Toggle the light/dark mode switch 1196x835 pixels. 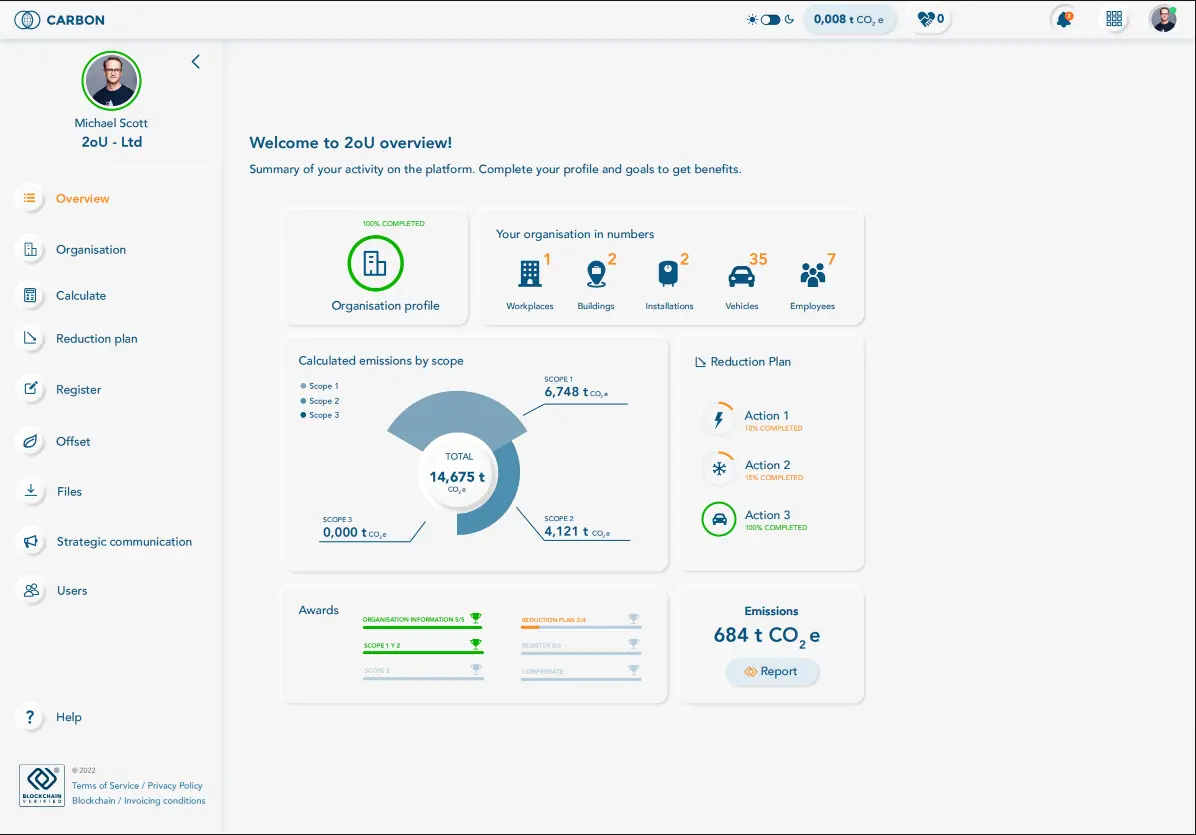770,19
